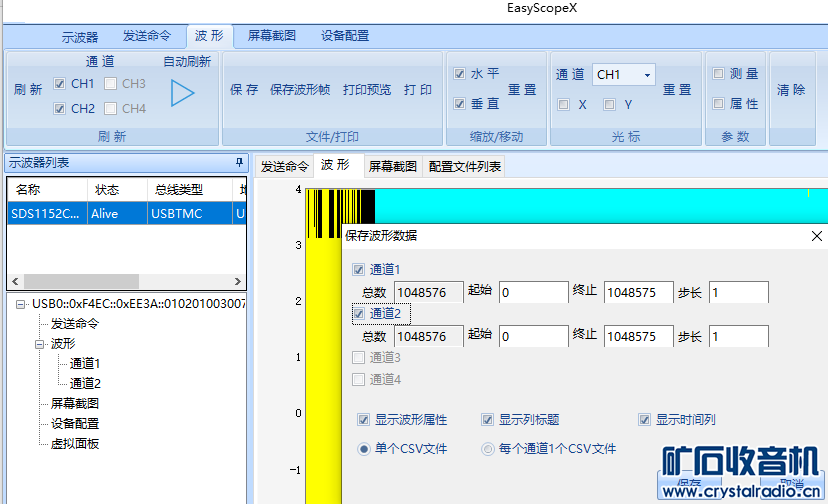This screenshot has width=828, height=504.
Task: Open the 示波器 ribbon tab
Action: tap(80, 37)
